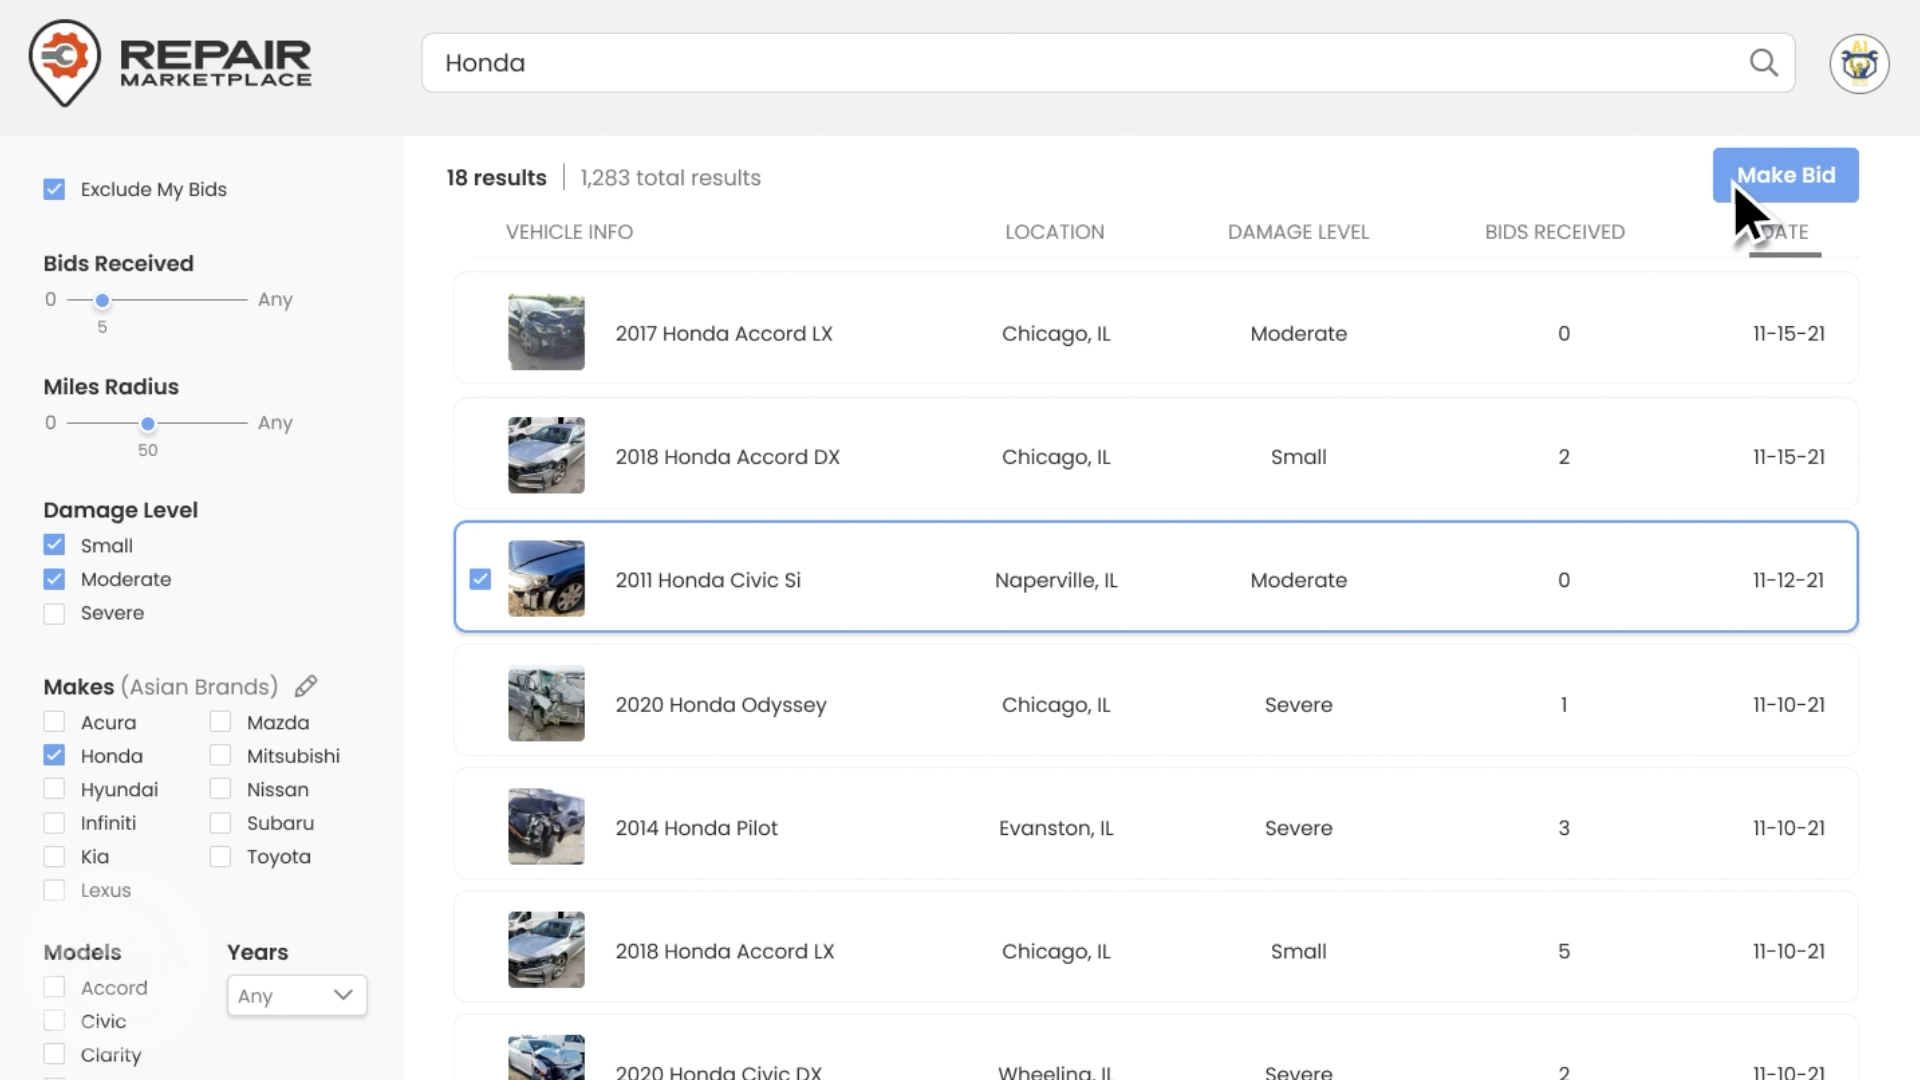
Task: Click the Make Bid button
Action: (1785, 175)
